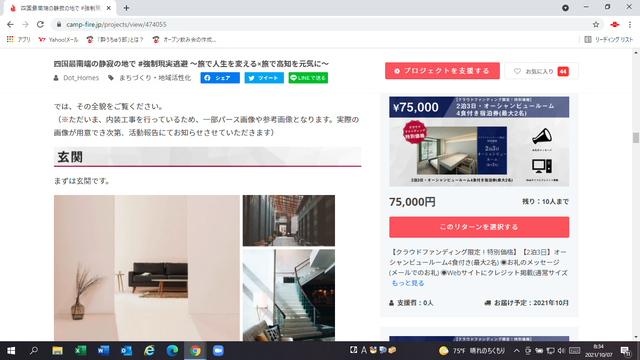
Task: Share the project on Facebook with シェア
Action: pos(220,78)
